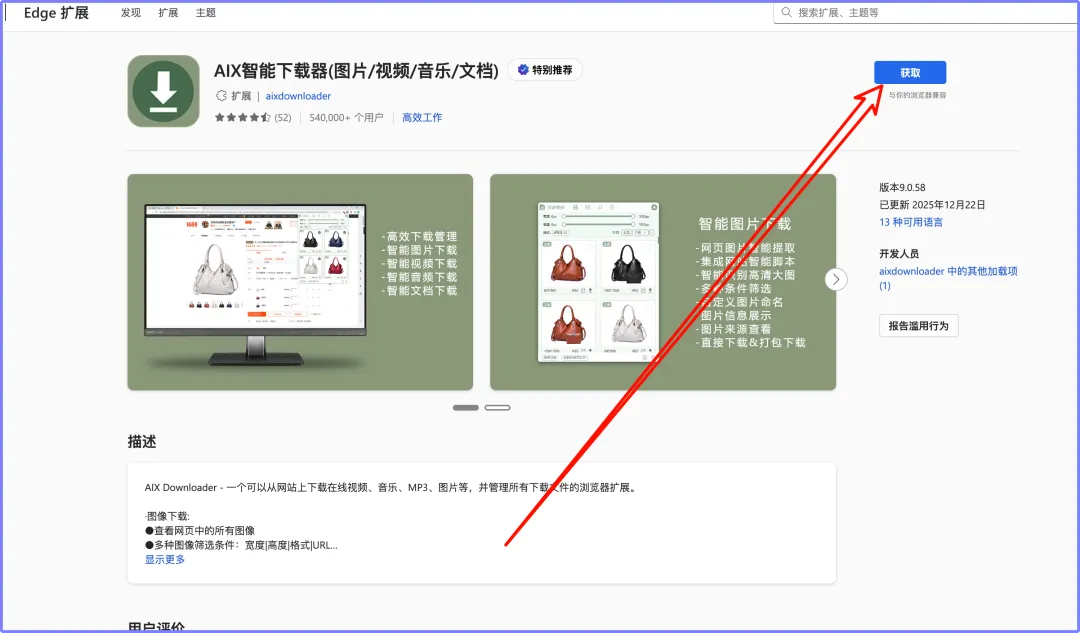1080x633 pixels.
Task: Click the 与你的浏览器兼容 text
Action: (917, 95)
